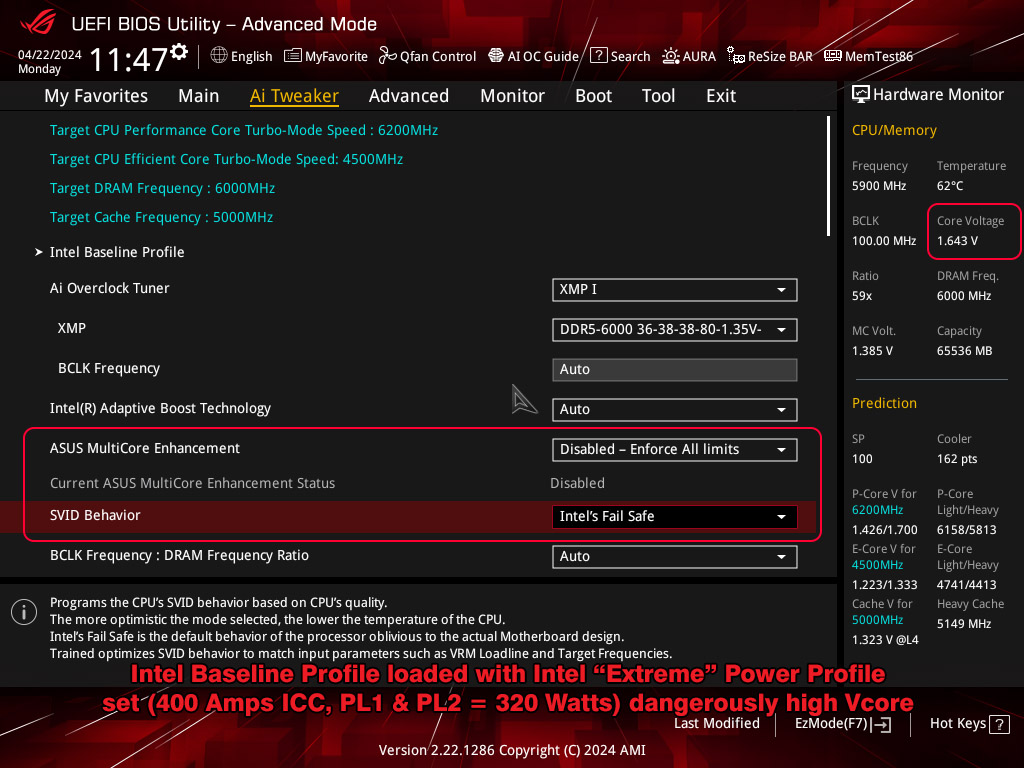
Task: Click the 4500MHz E-Core prediction text
Action: point(878,565)
